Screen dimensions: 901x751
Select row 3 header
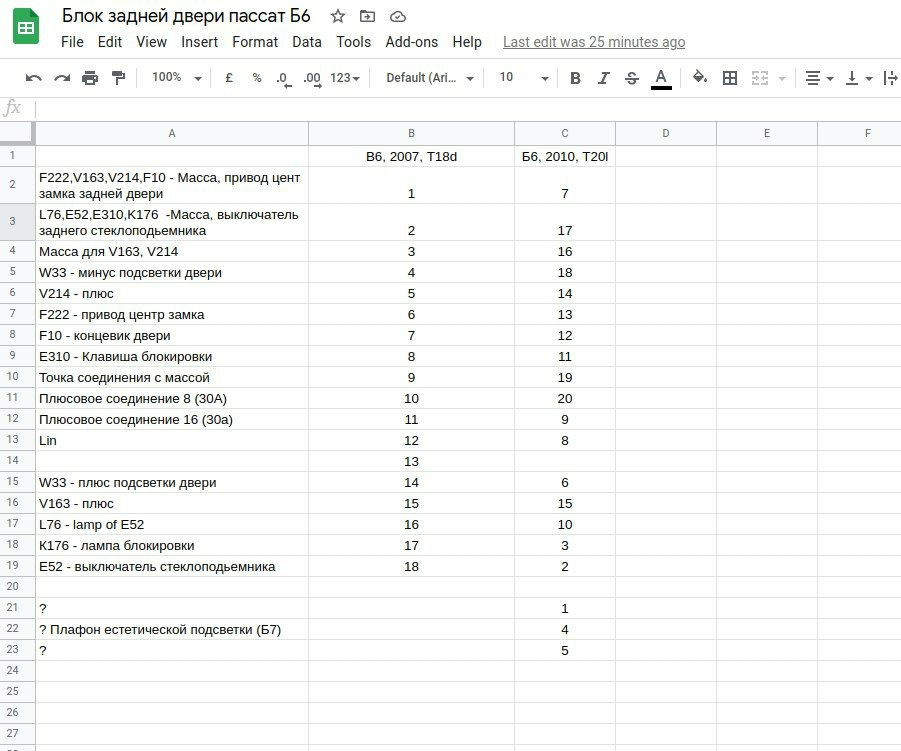pyautogui.click(x=17, y=222)
